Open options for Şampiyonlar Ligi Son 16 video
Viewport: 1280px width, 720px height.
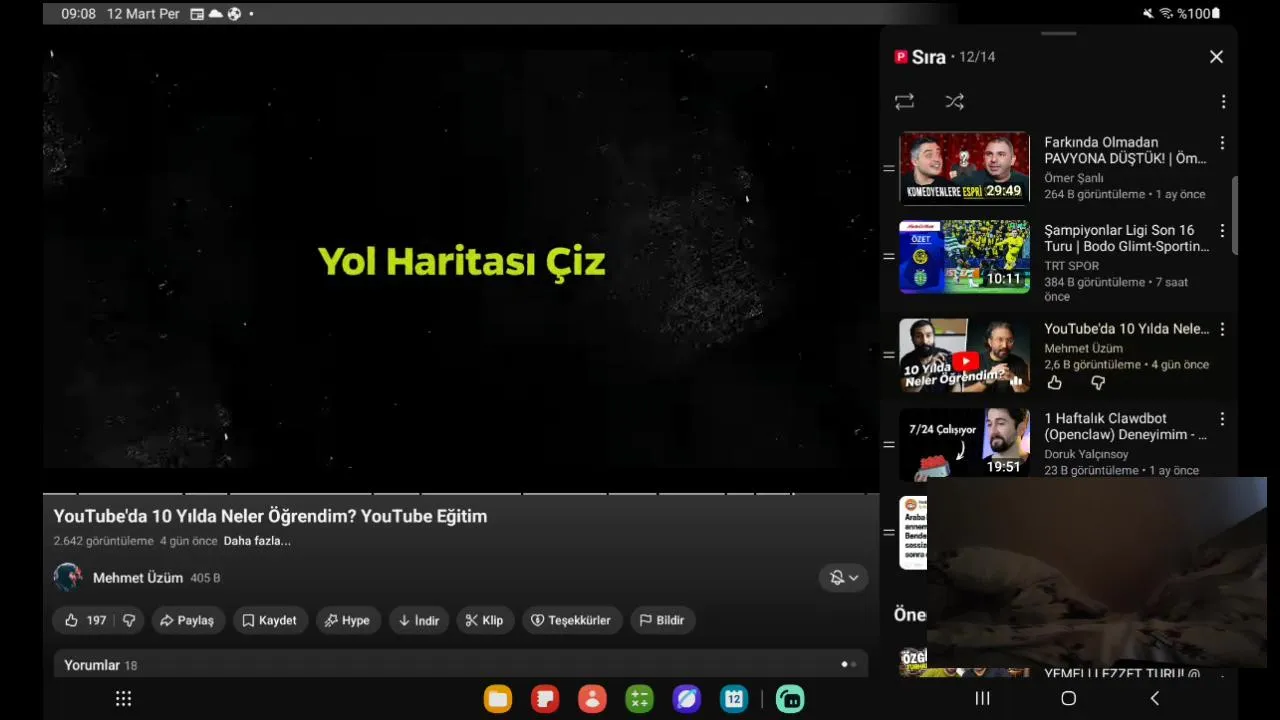pos(1222,231)
